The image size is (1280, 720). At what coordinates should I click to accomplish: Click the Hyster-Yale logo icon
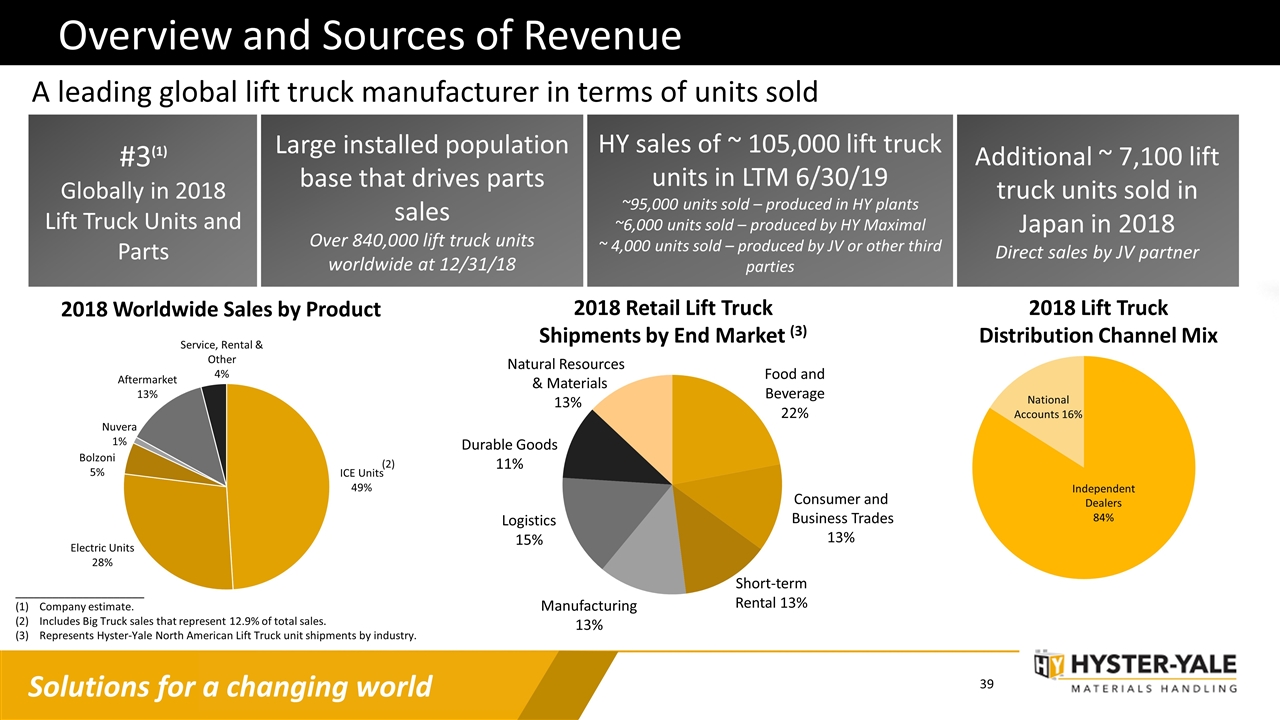pos(1047,664)
